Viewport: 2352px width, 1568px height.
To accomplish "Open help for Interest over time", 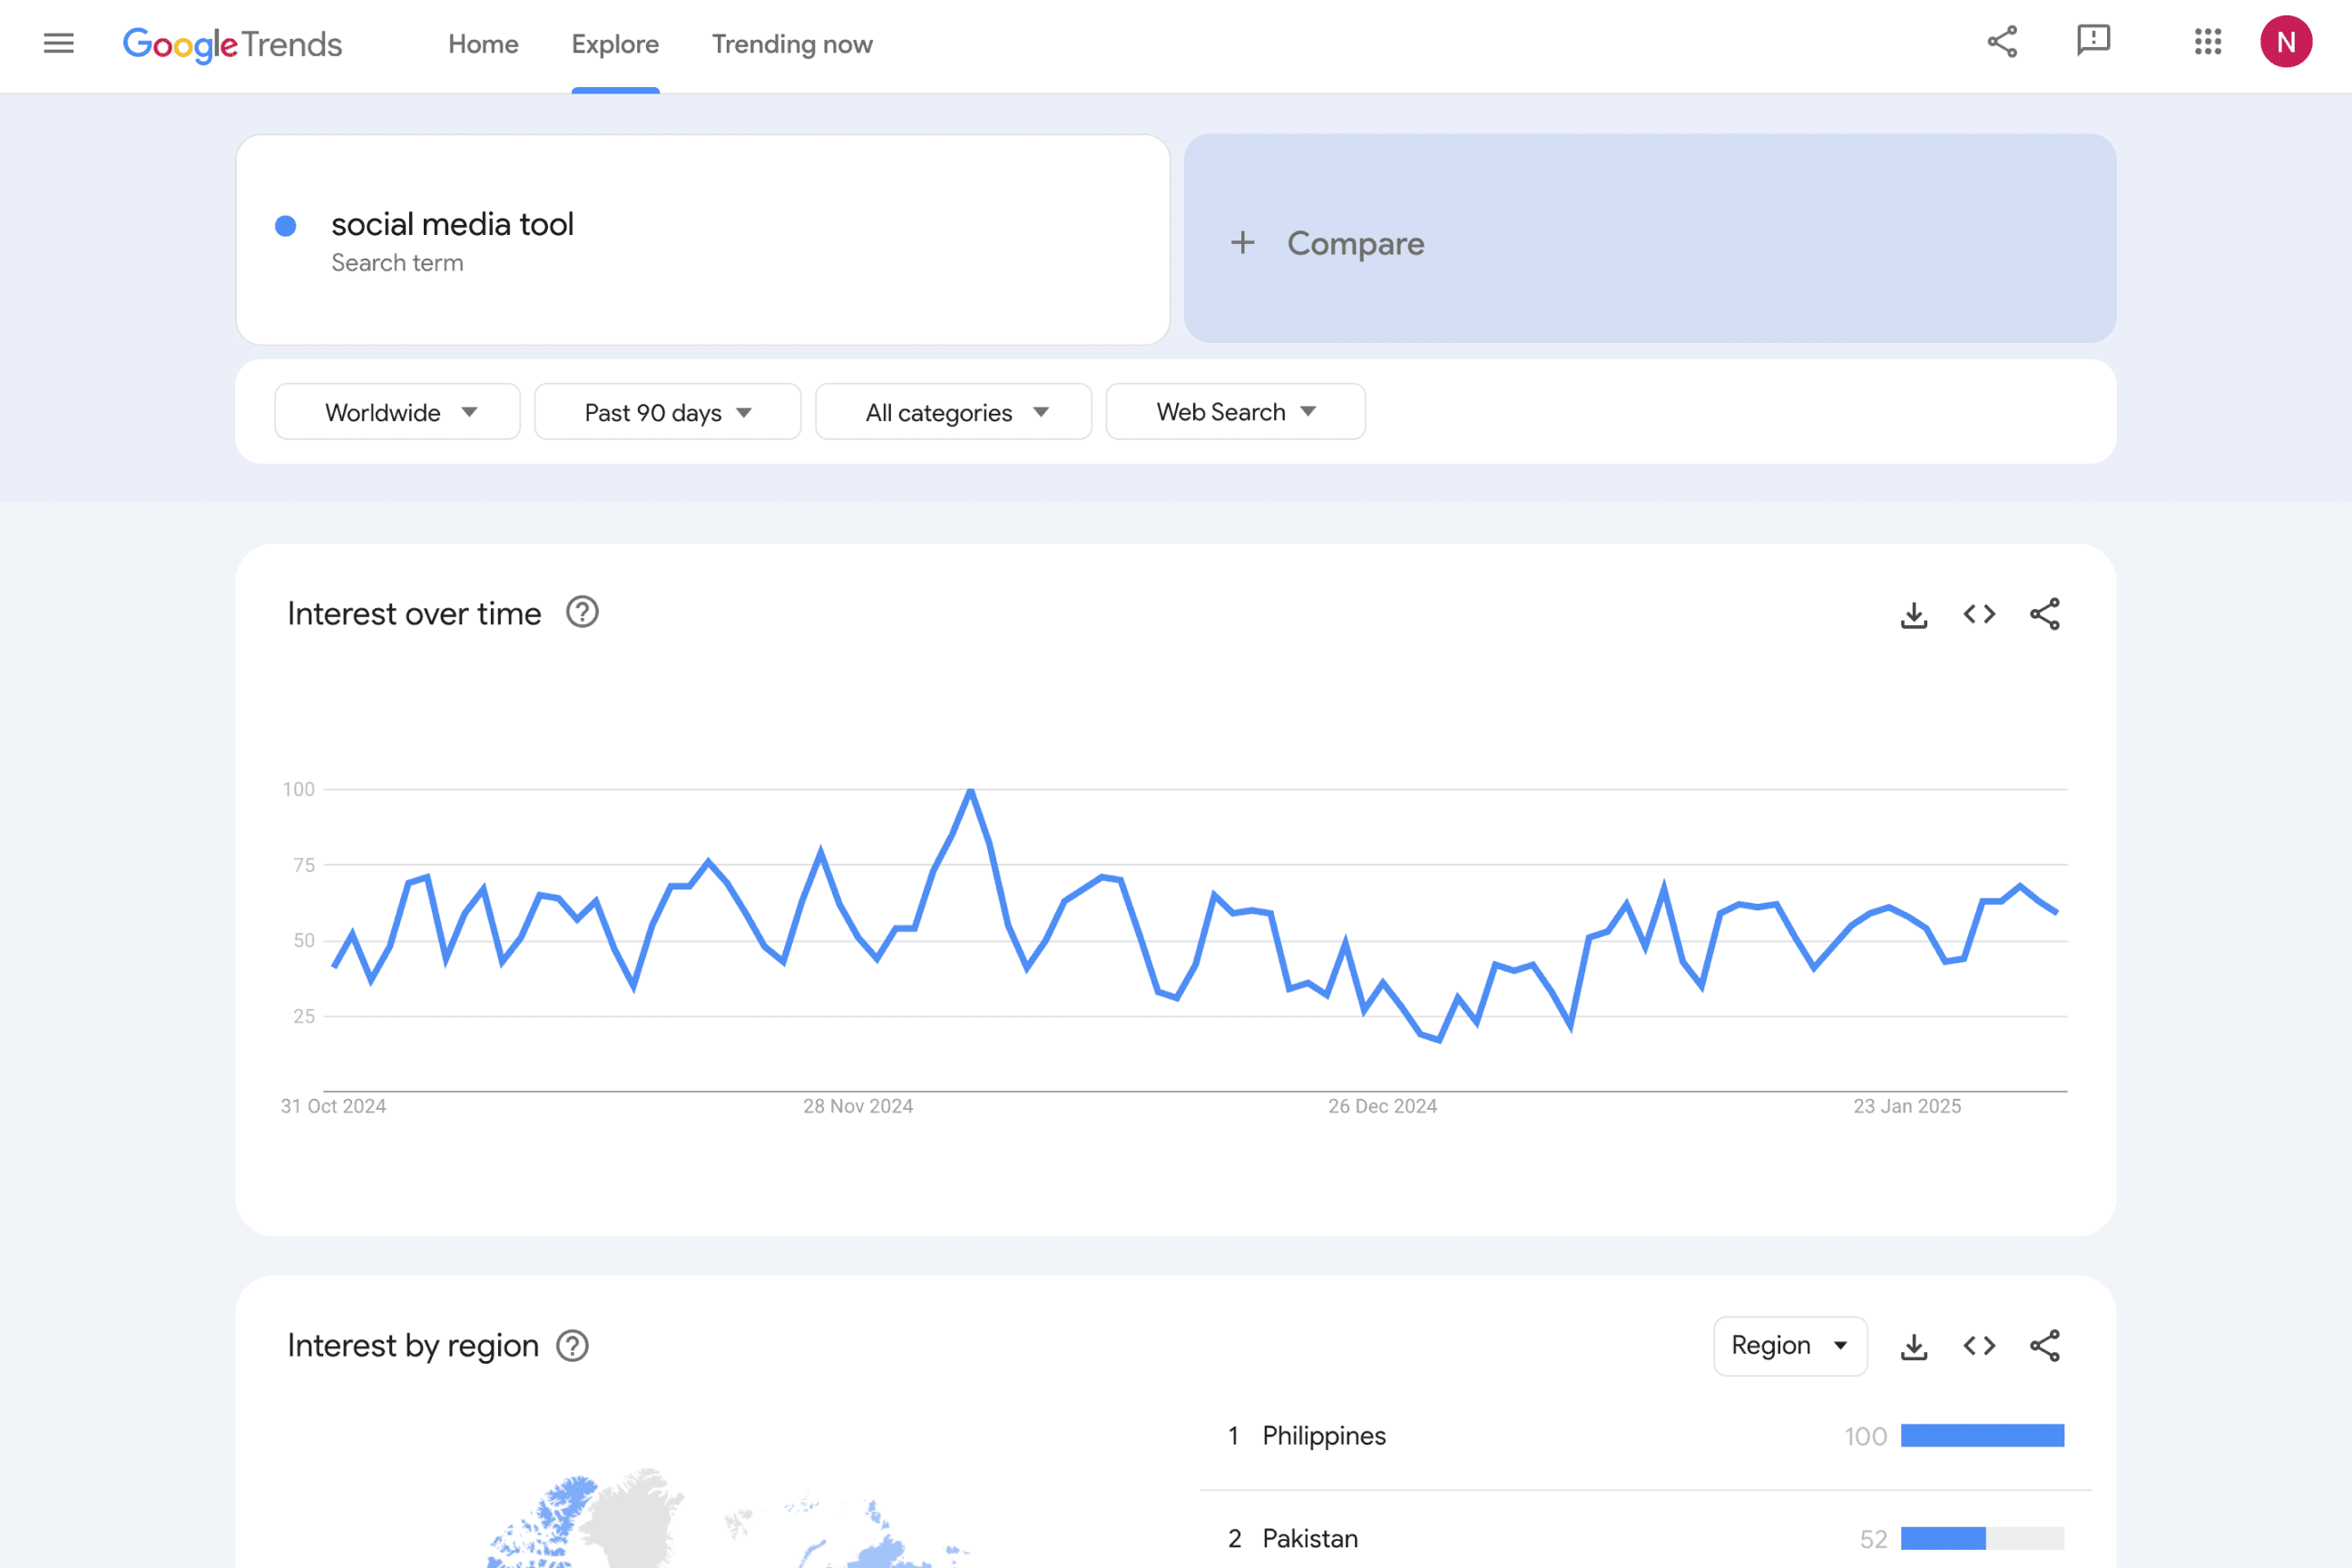I will pyautogui.click(x=582, y=612).
